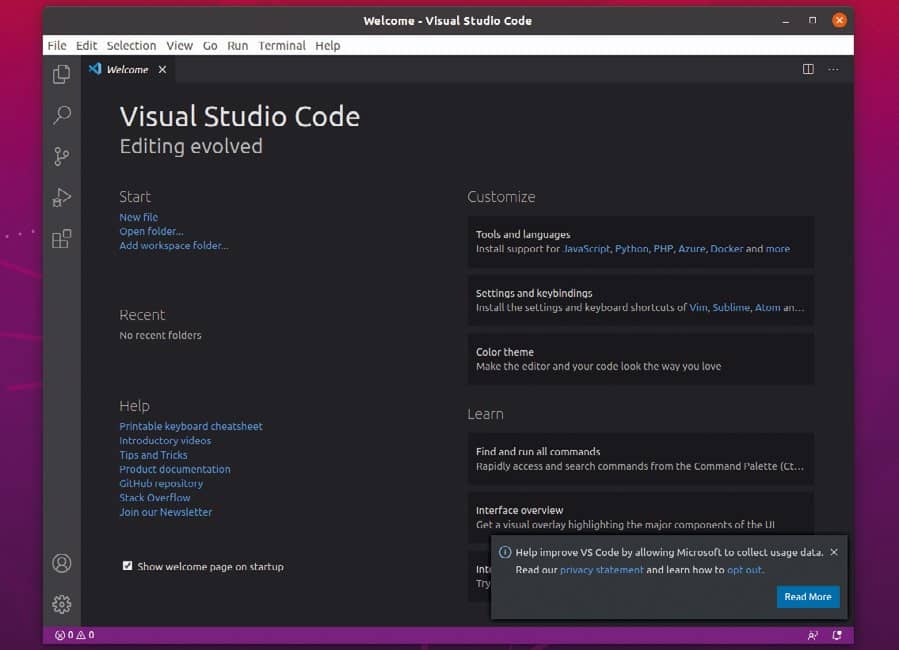Click the split editor icon
This screenshot has height=650, width=899.
808,69
